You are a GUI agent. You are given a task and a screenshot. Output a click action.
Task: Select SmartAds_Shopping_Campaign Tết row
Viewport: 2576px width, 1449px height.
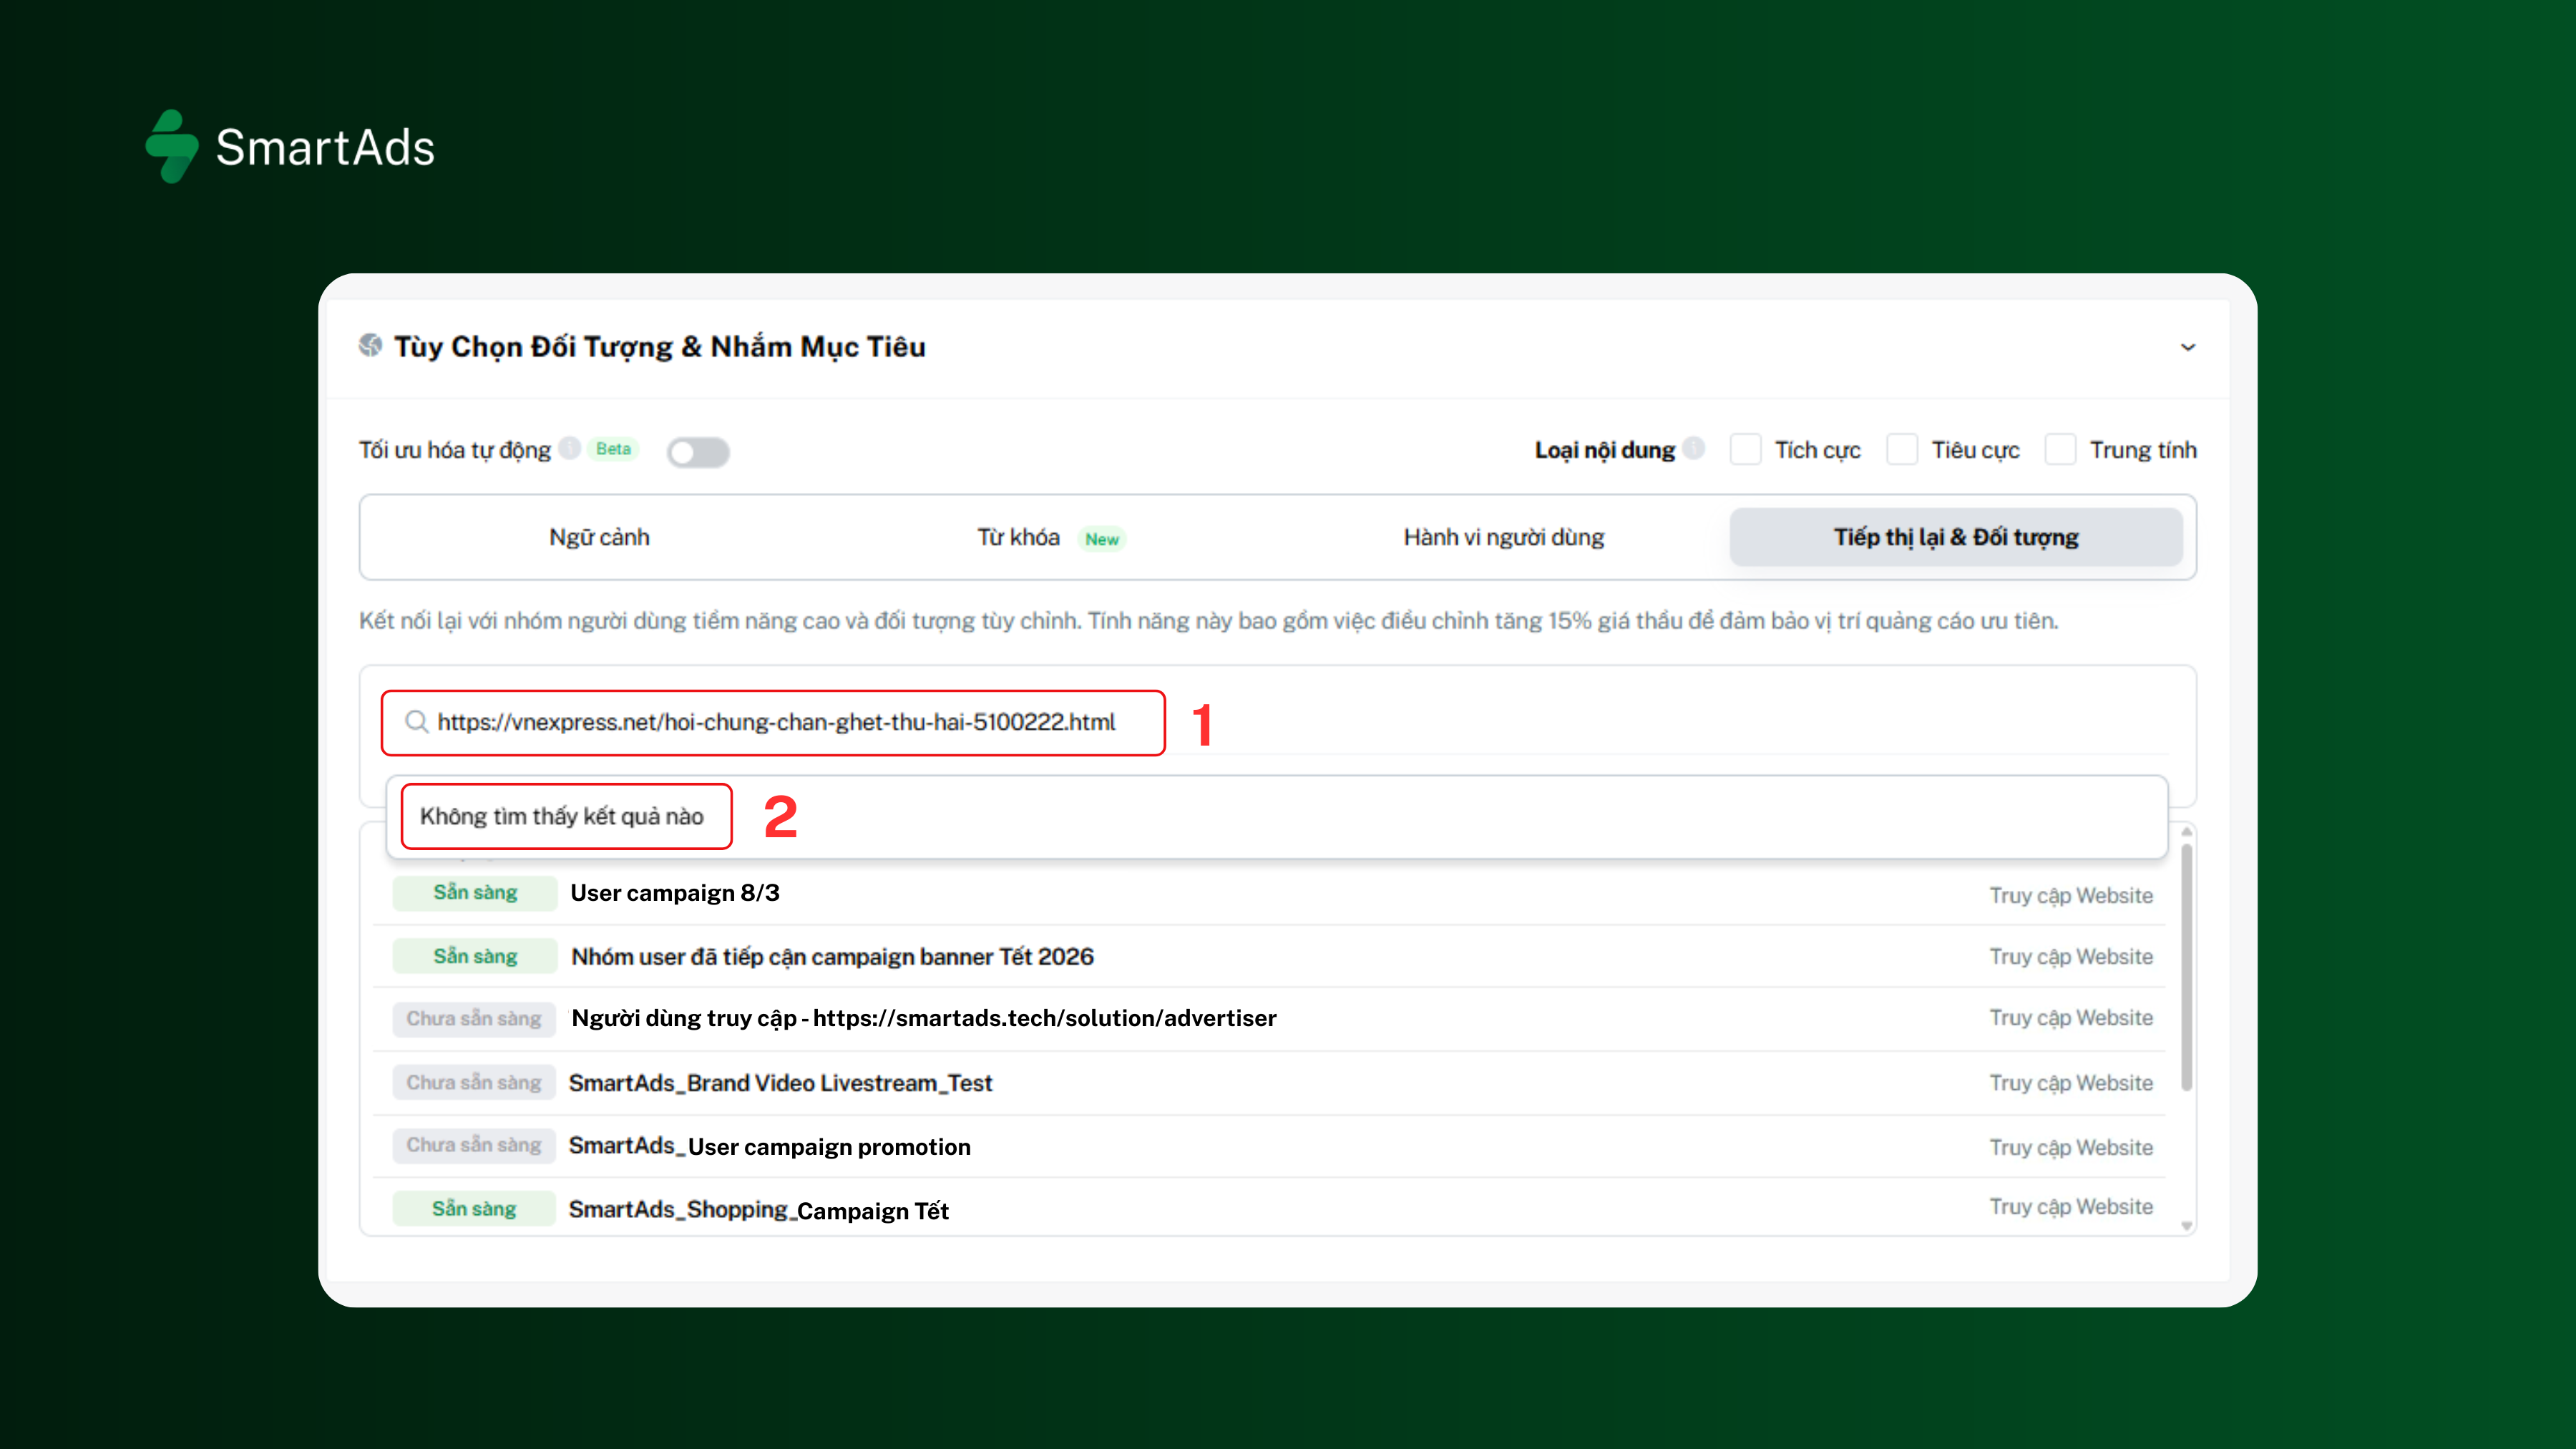pos(1270,1208)
